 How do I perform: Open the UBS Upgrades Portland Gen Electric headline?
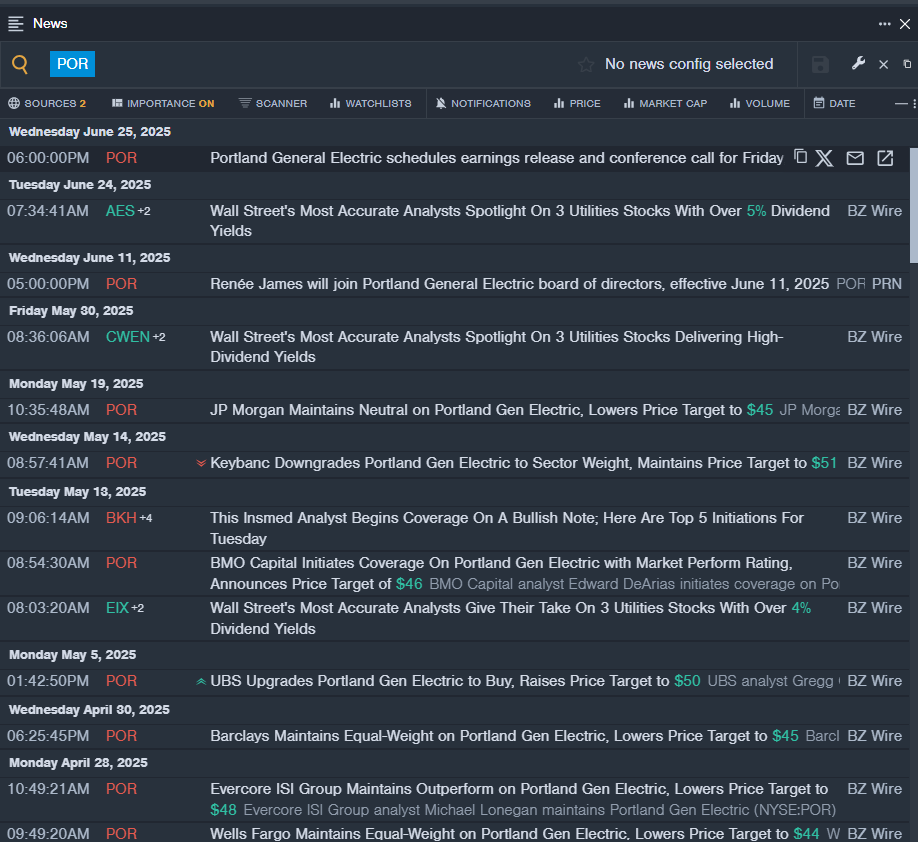(x=455, y=681)
